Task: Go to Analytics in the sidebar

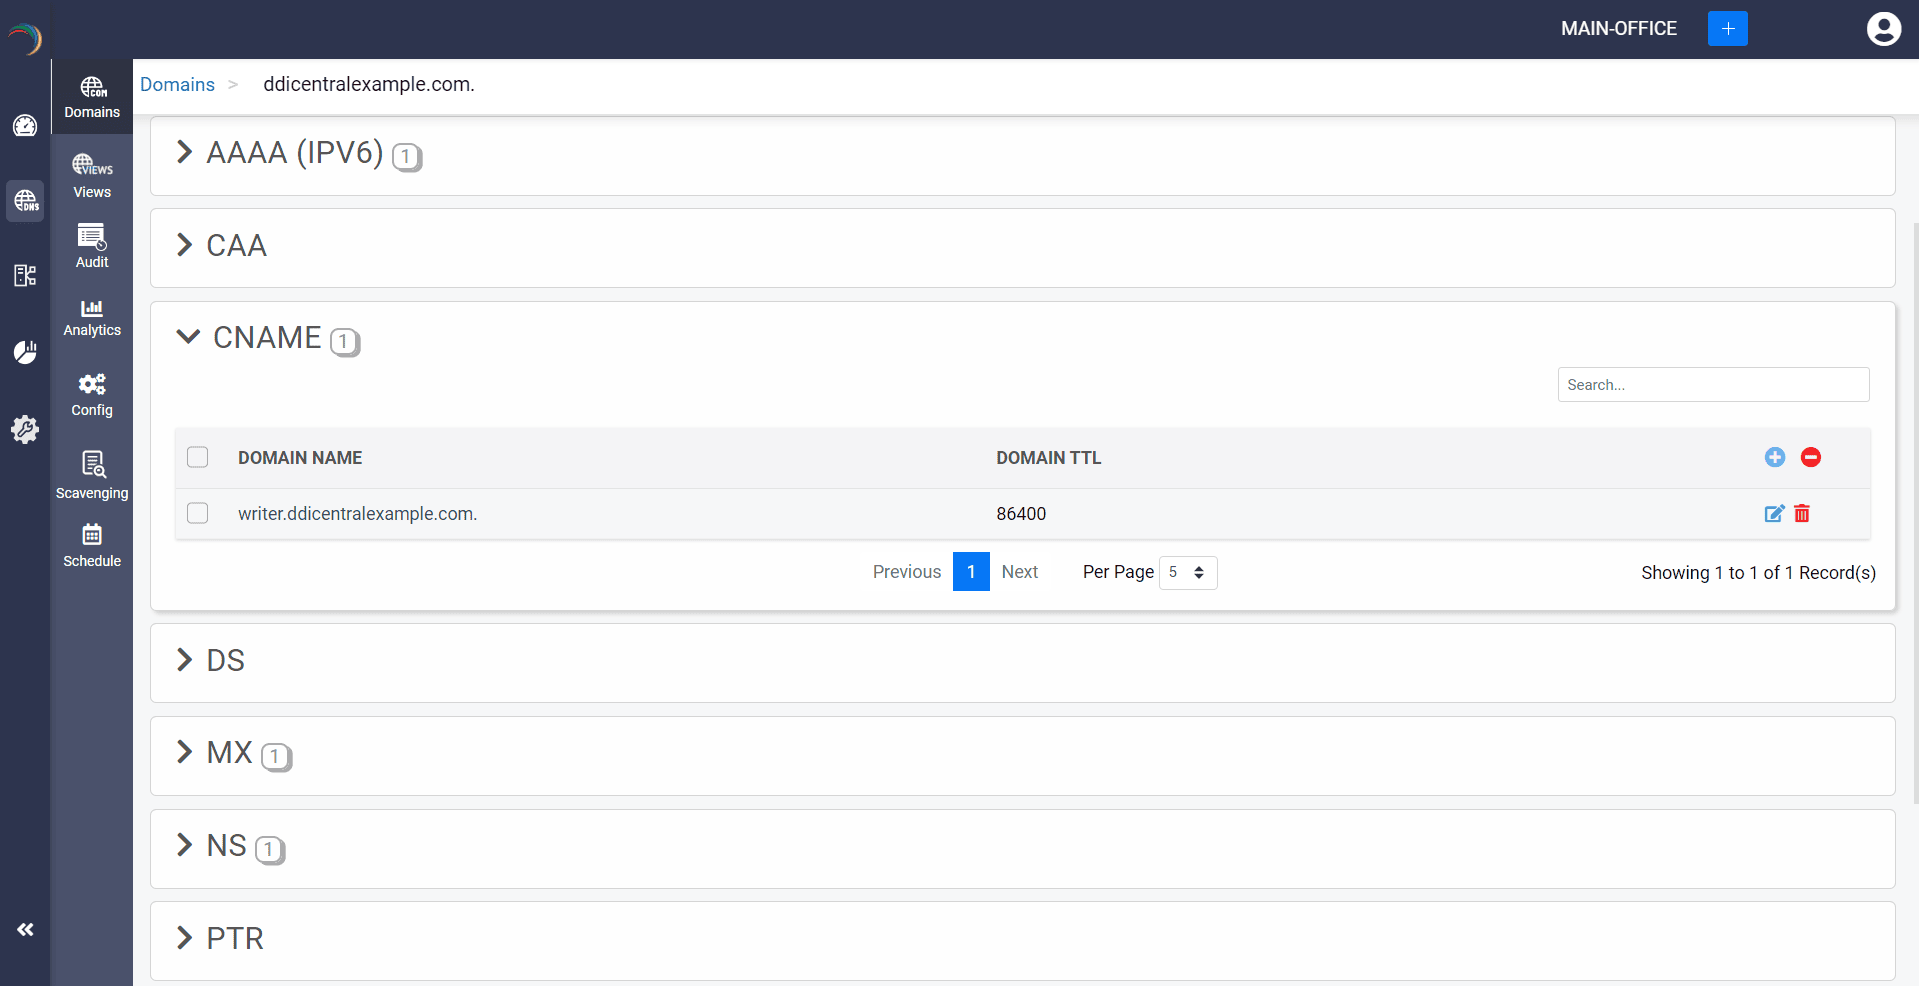Action: point(92,317)
